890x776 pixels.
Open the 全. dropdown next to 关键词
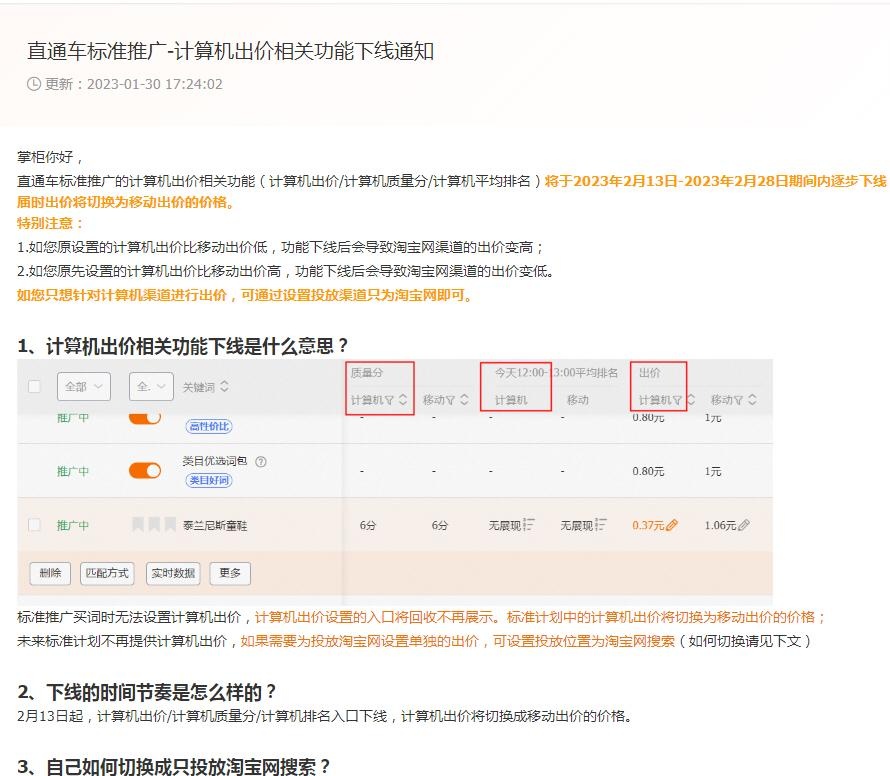(x=151, y=387)
